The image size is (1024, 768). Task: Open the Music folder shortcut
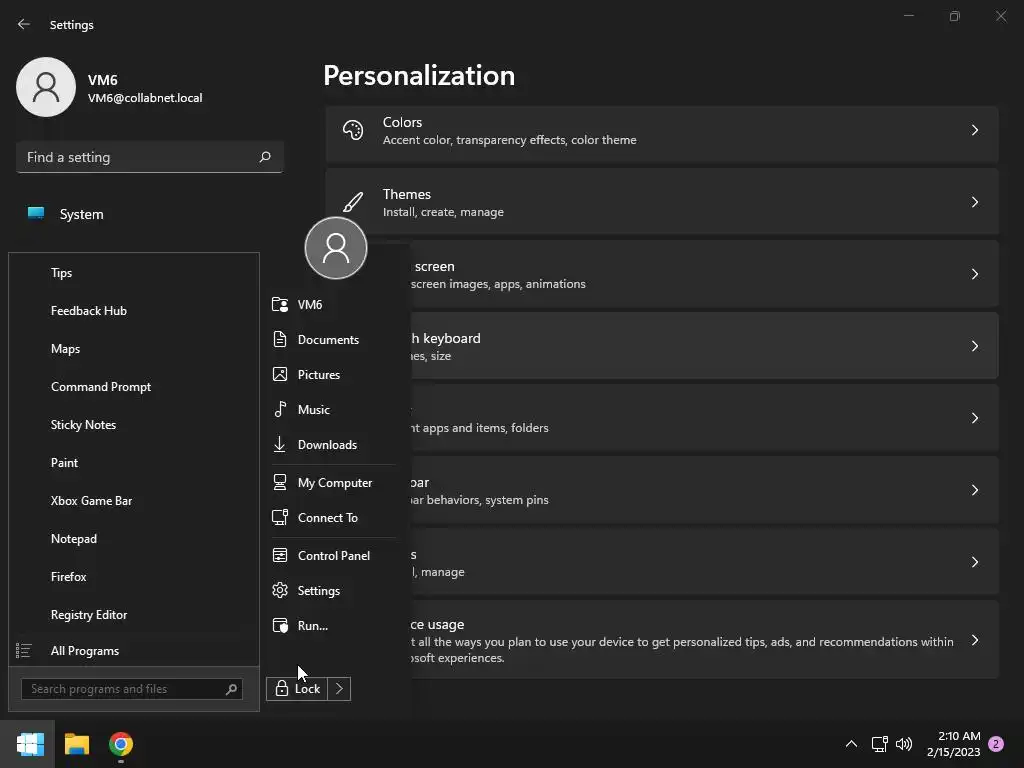coord(313,410)
